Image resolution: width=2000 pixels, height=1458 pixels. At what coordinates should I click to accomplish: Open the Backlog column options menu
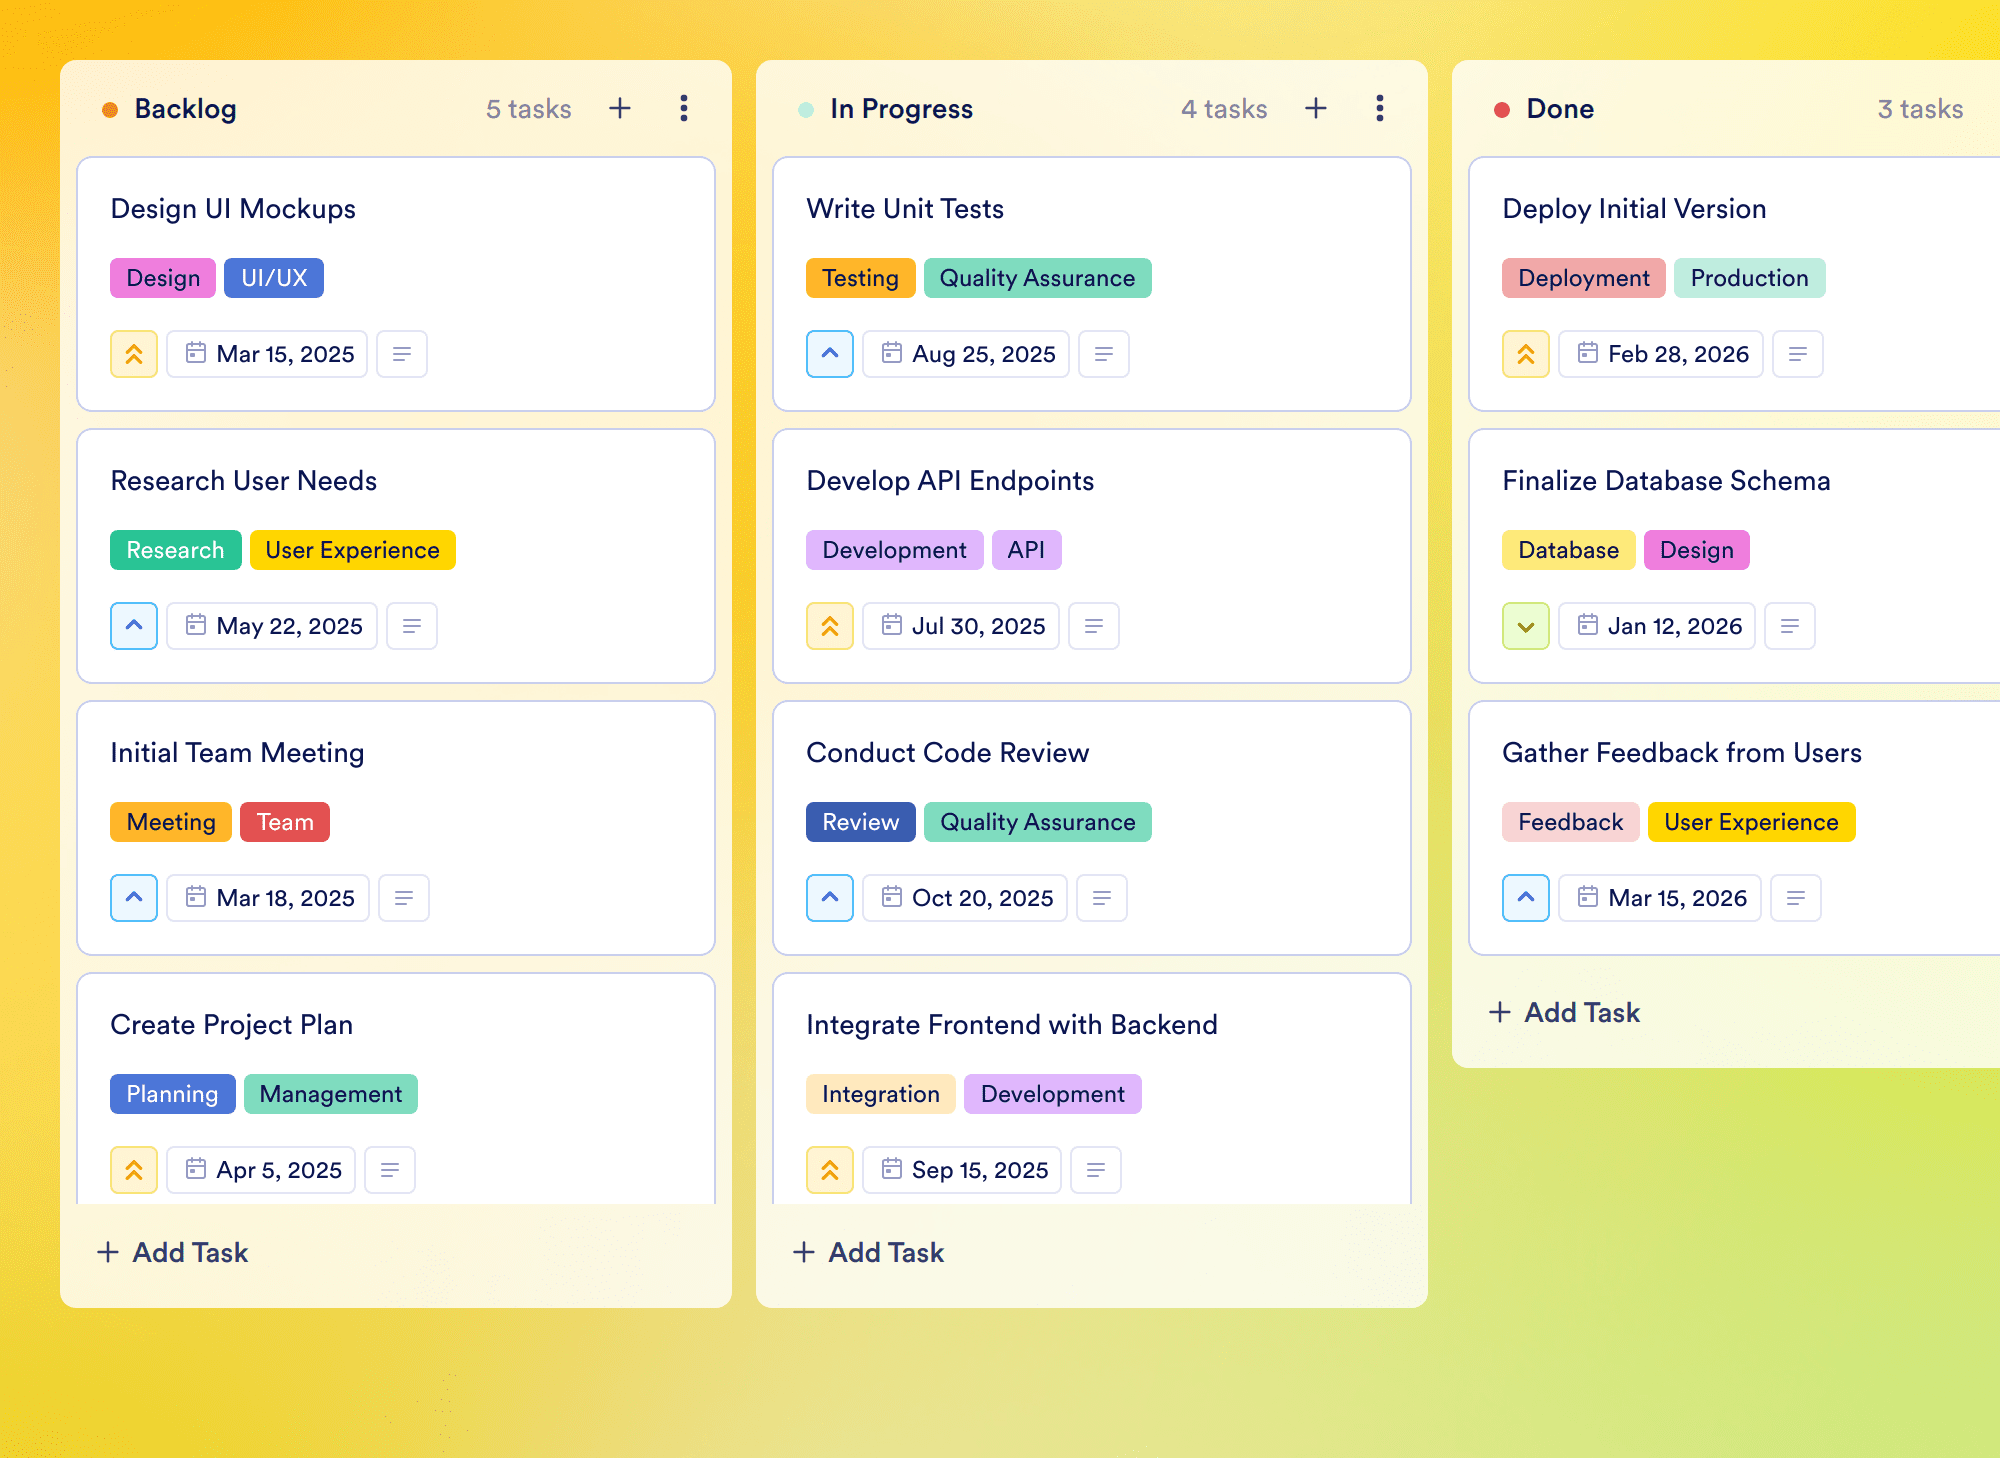(684, 108)
